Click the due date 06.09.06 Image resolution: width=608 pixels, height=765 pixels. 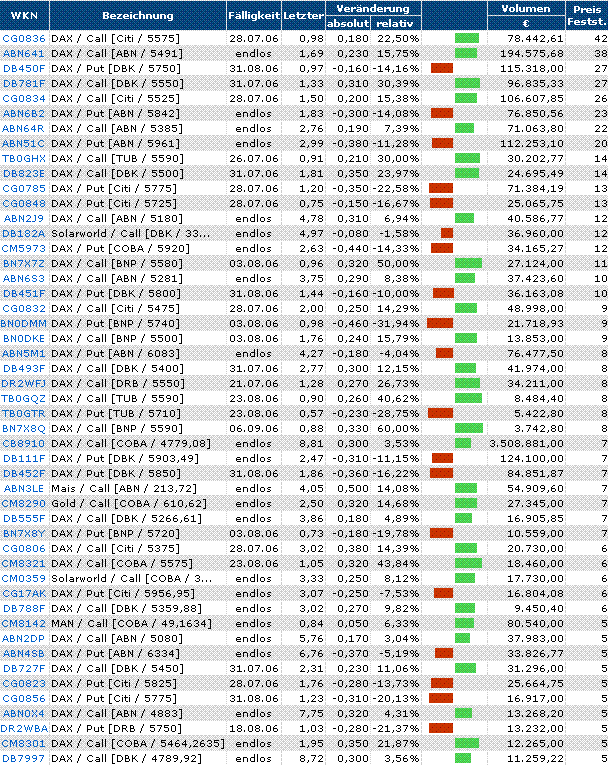(x=254, y=428)
